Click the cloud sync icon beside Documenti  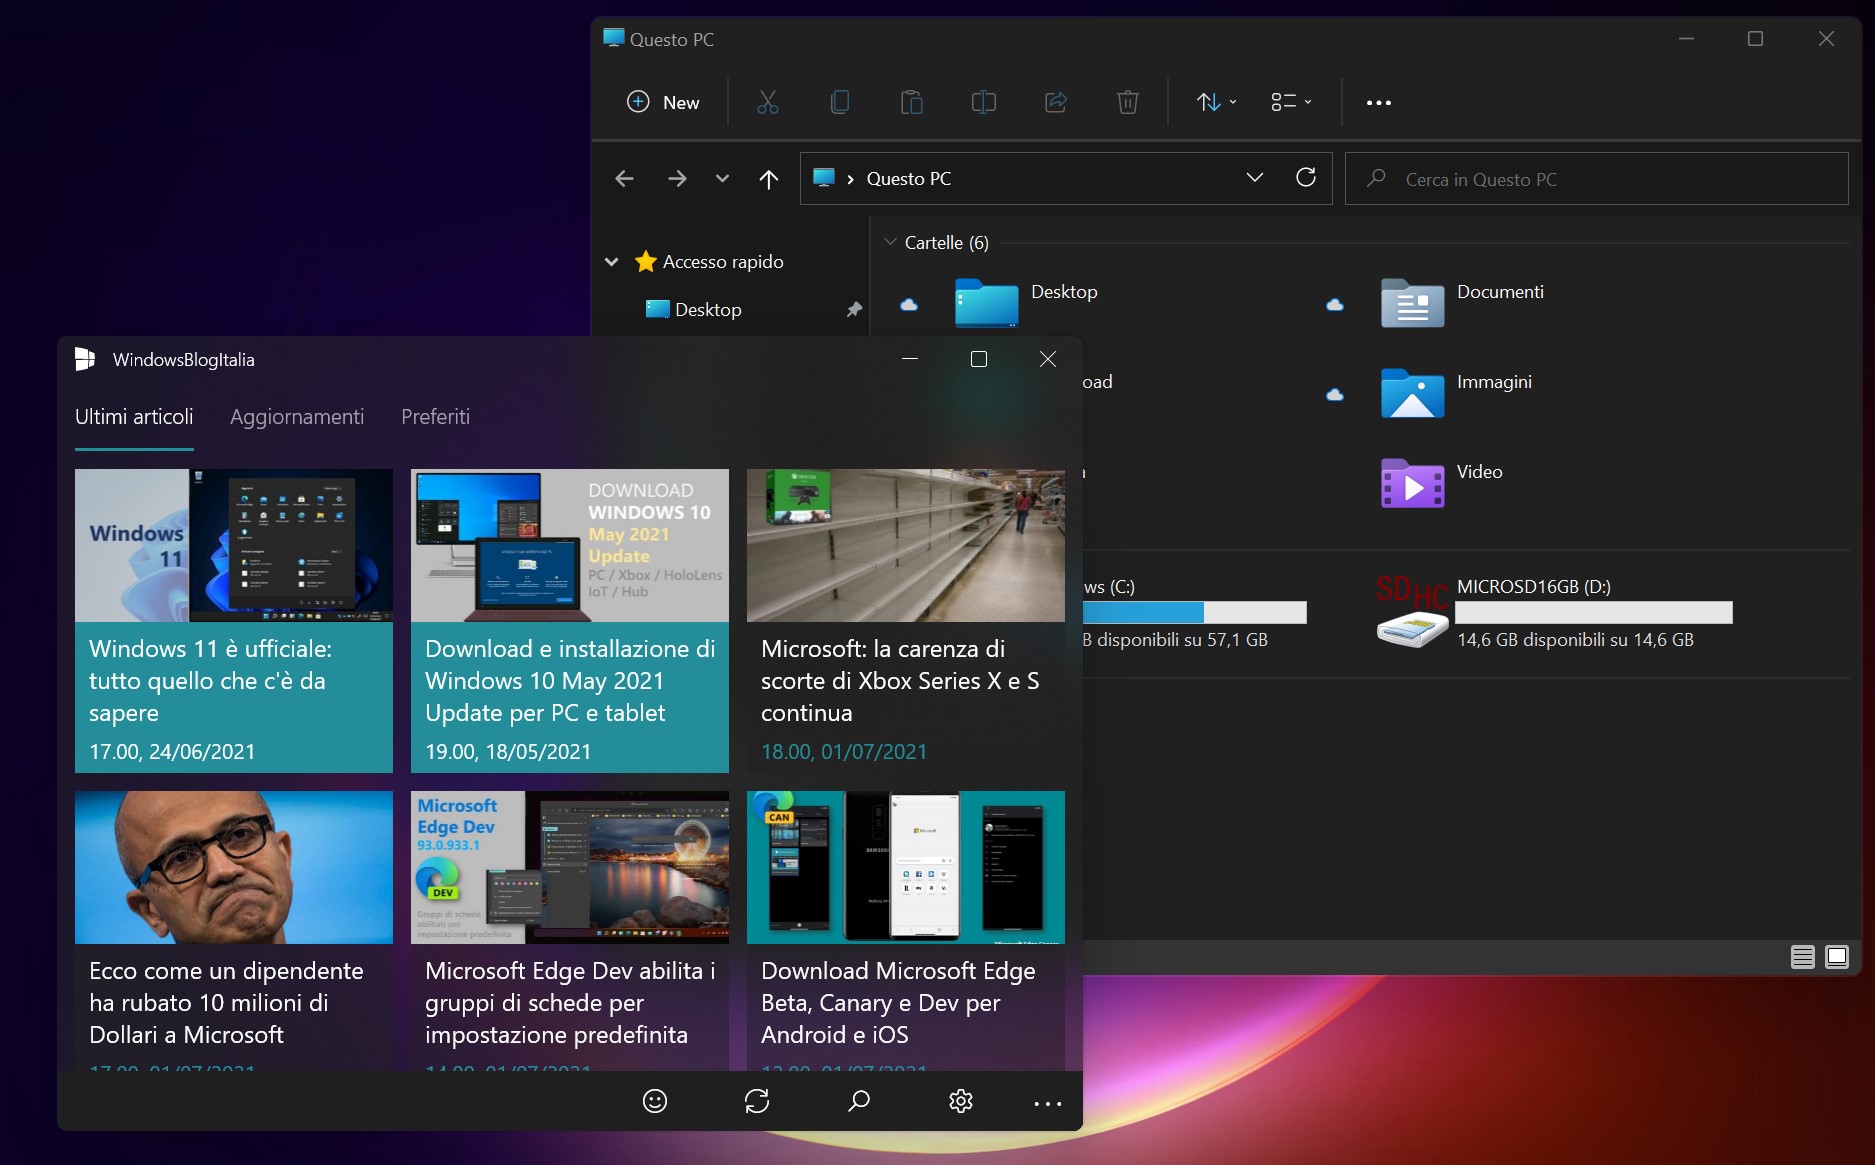pyautogui.click(x=1335, y=304)
